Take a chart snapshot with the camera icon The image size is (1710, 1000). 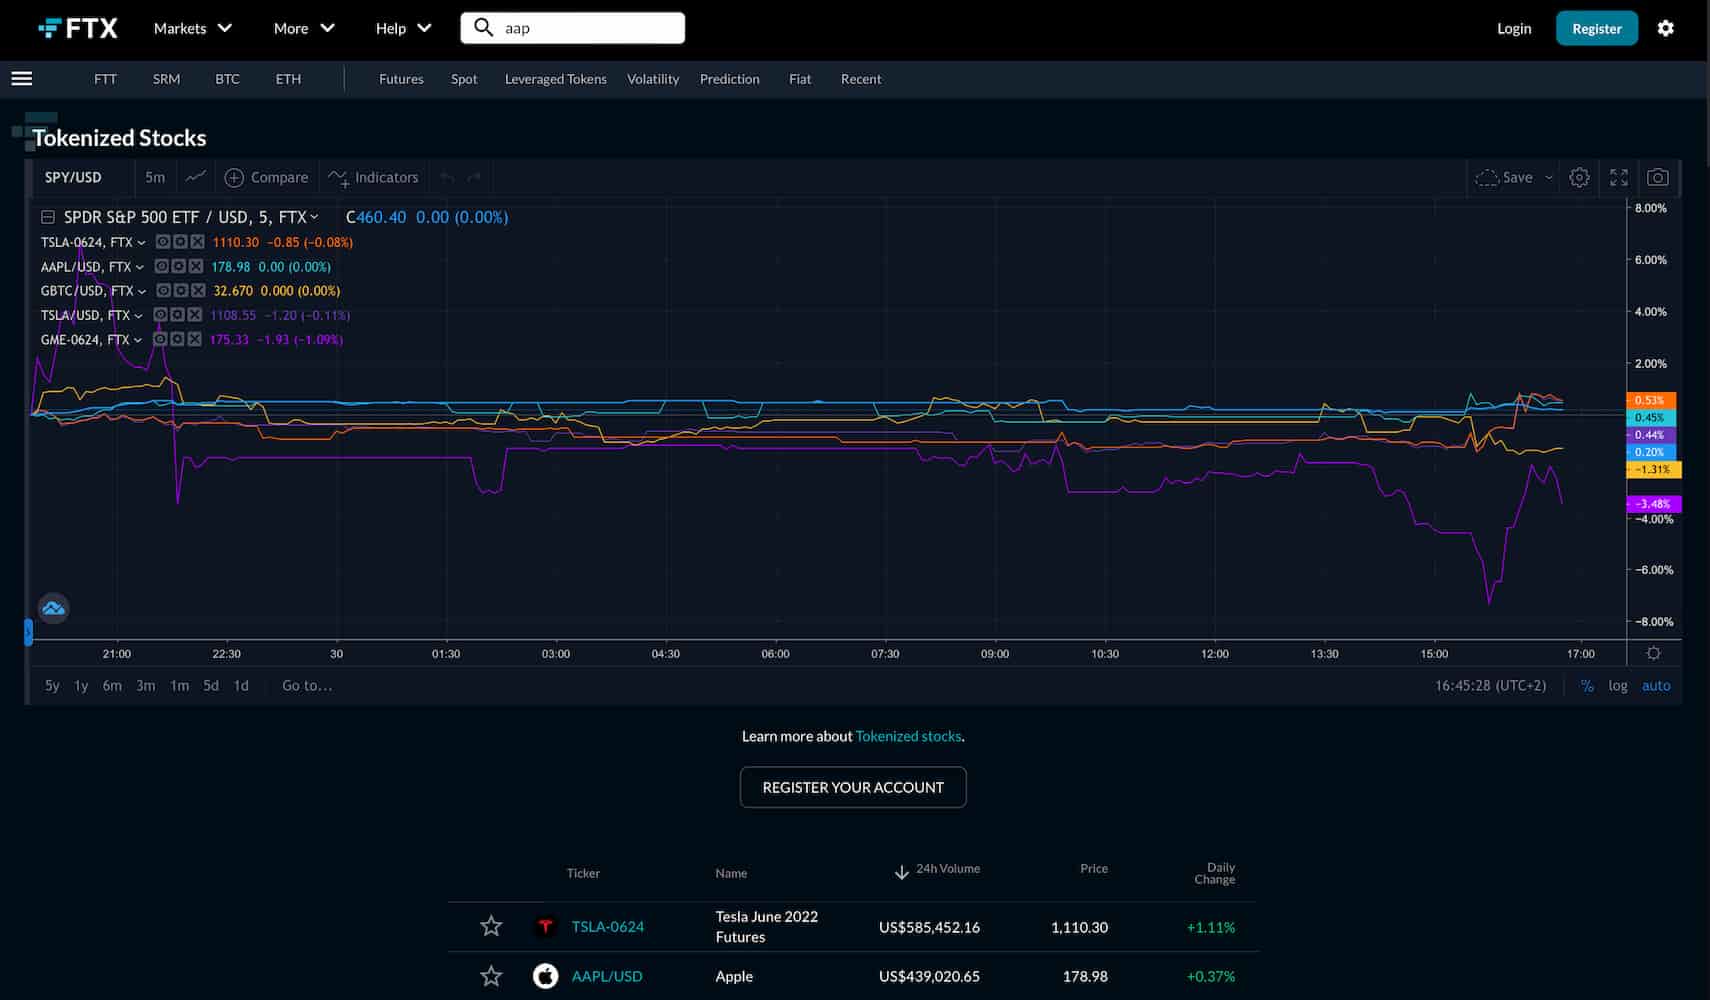(x=1658, y=177)
